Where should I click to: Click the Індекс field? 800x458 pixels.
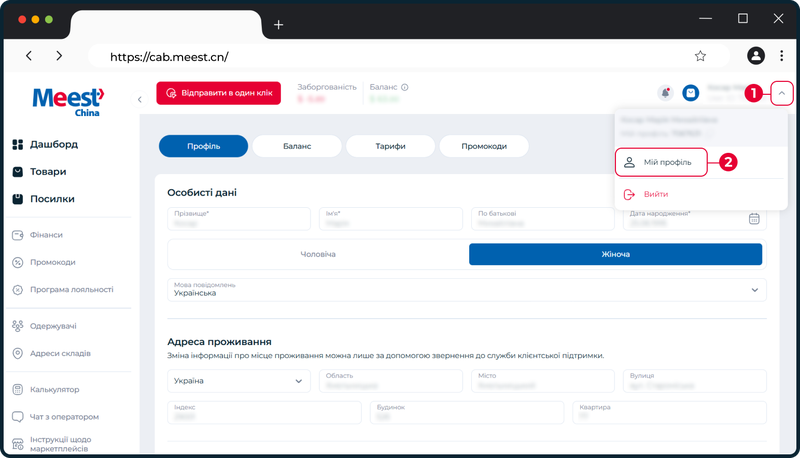point(264,413)
